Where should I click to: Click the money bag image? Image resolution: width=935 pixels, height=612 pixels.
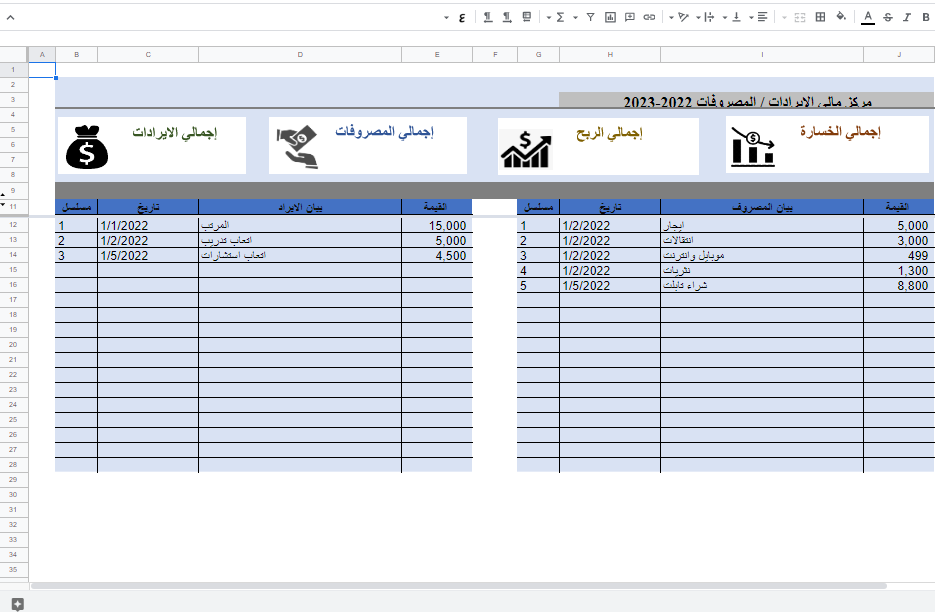87,145
